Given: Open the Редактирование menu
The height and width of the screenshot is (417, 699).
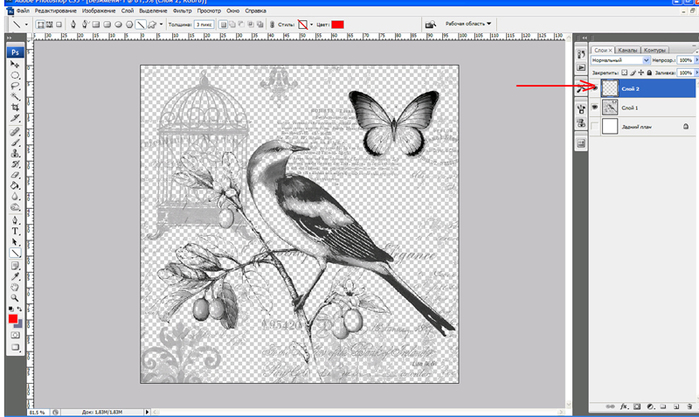Looking at the screenshot, I should (x=55, y=11).
